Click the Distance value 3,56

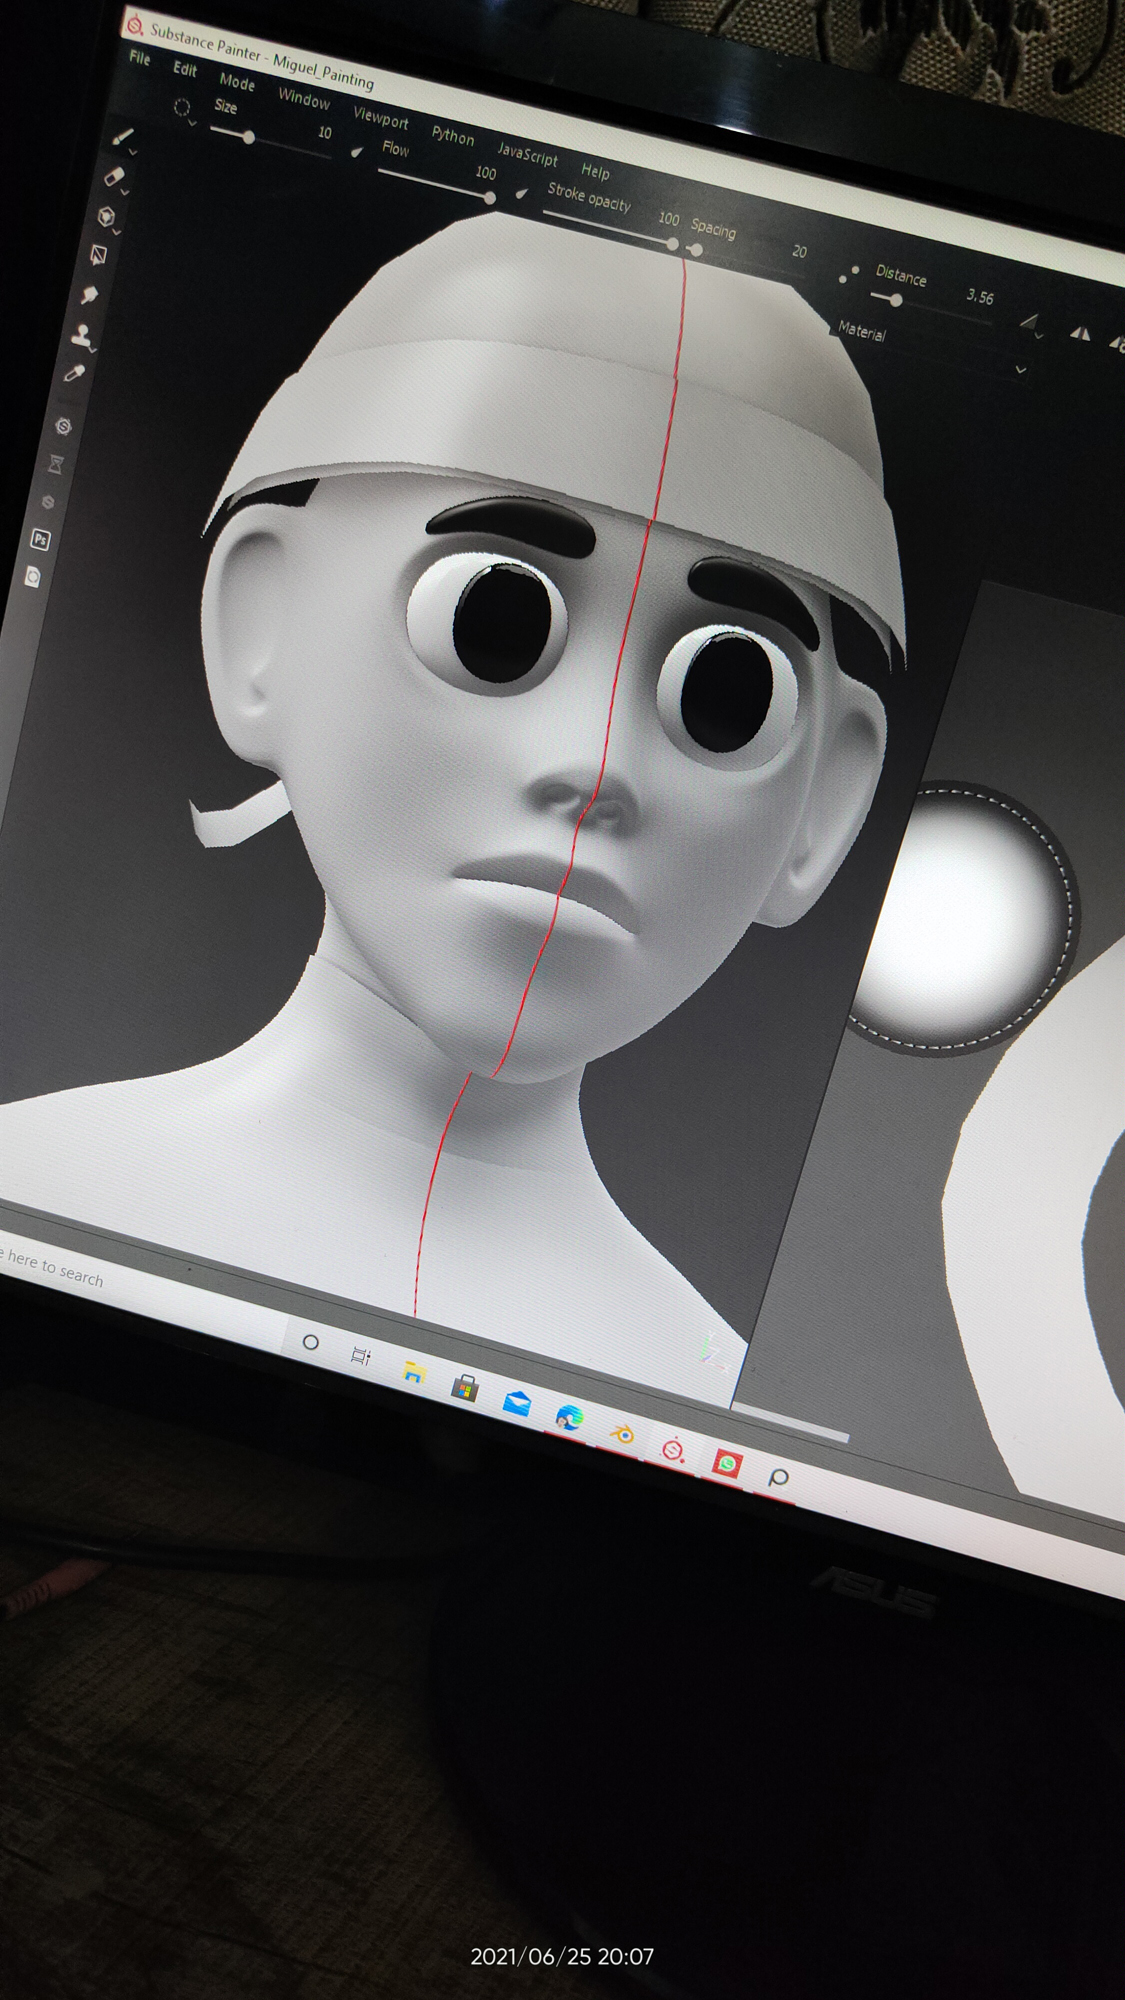(980, 297)
